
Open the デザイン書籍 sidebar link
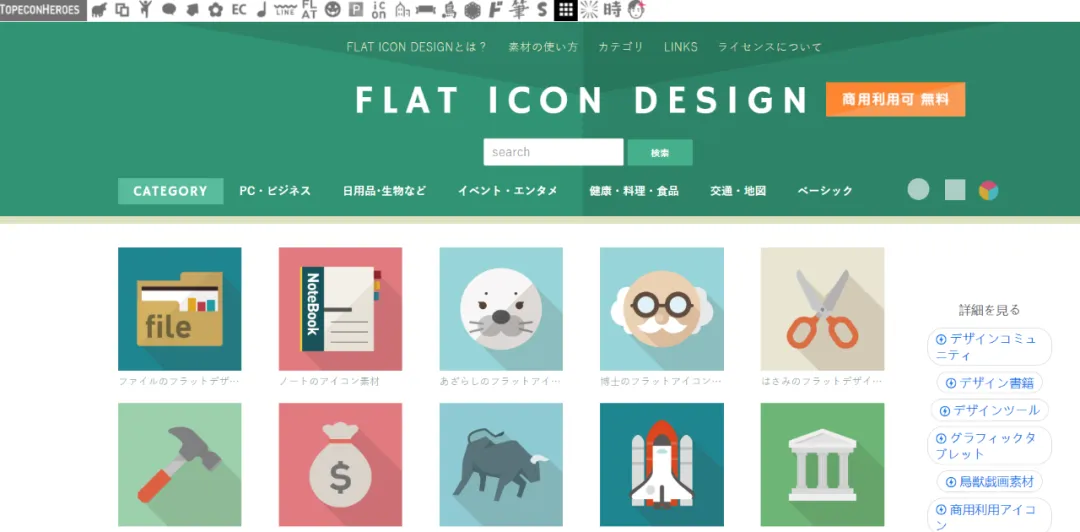[989, 382]
